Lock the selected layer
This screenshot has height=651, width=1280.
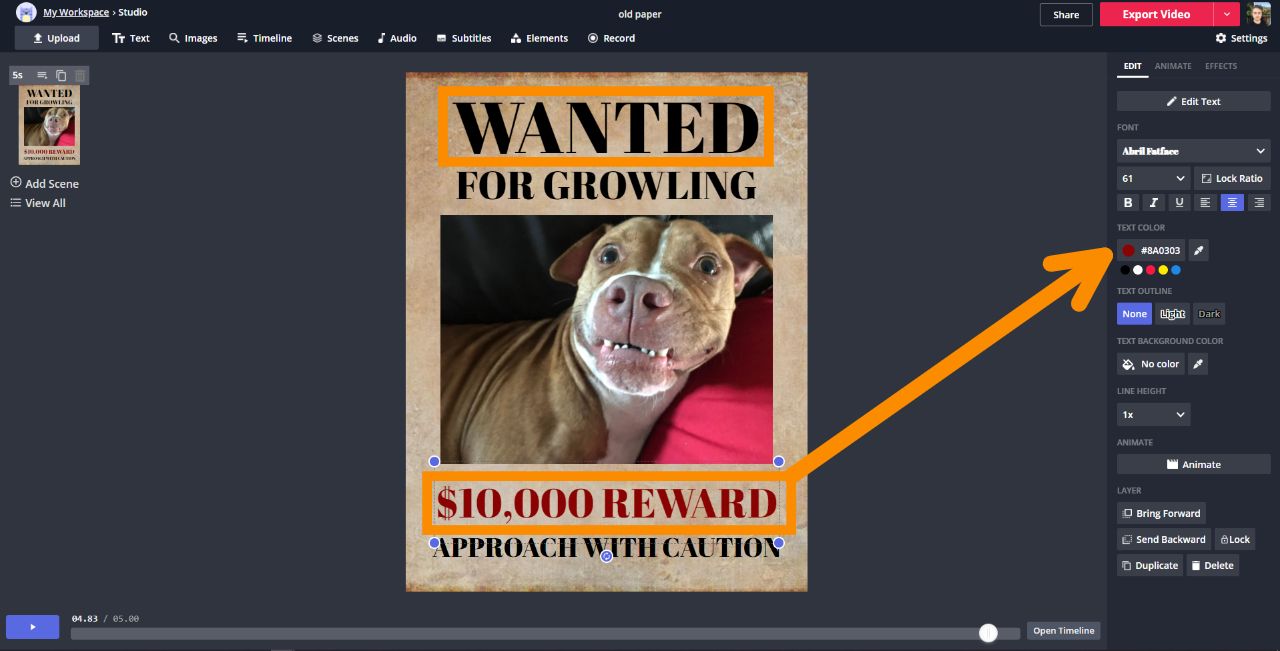(1234, 539)
